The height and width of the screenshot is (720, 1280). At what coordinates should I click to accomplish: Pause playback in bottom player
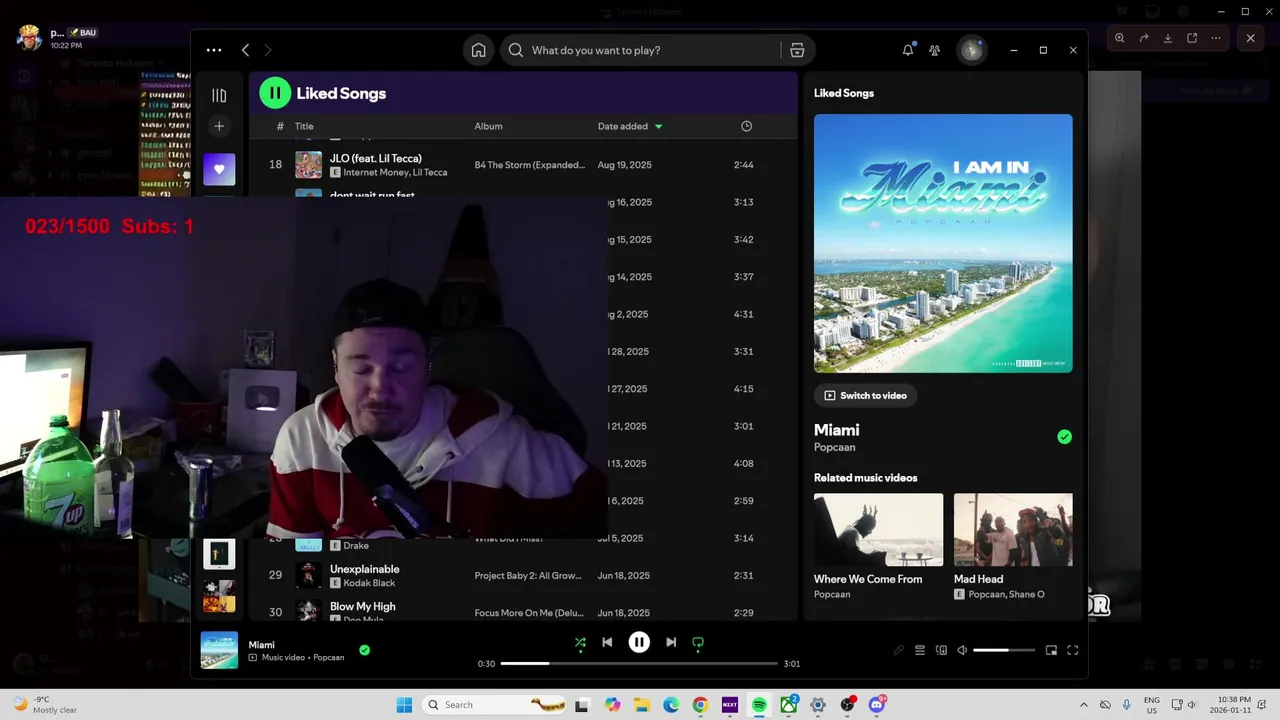tap(639, 643)
